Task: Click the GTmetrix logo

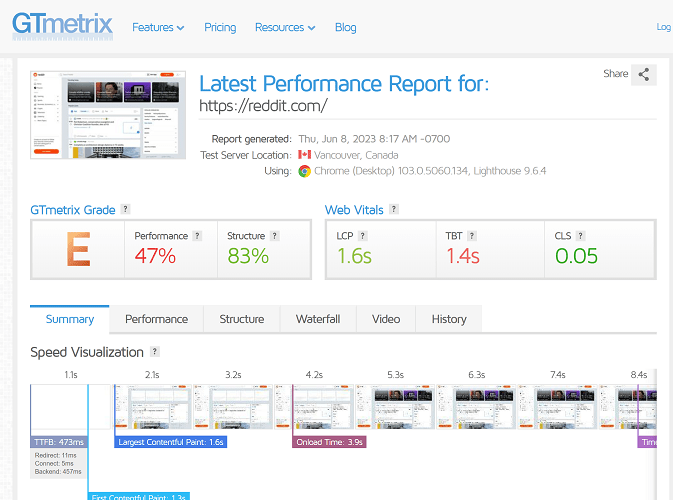Action: pos(63,26)
